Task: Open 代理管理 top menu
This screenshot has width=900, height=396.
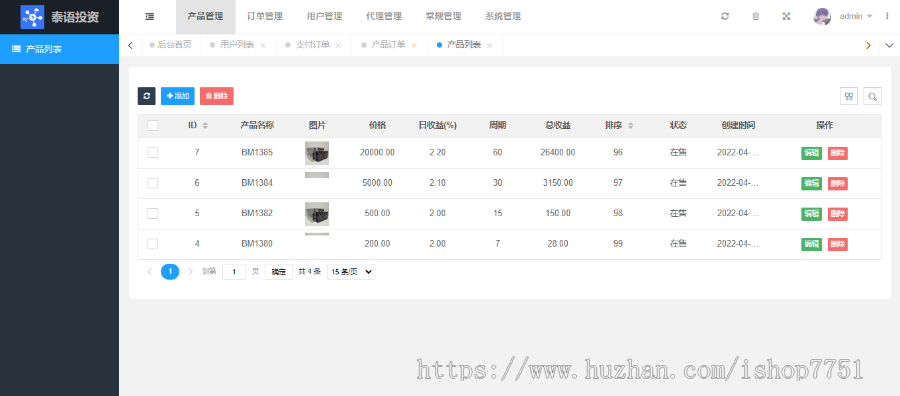Action: [x=383, y=17]
